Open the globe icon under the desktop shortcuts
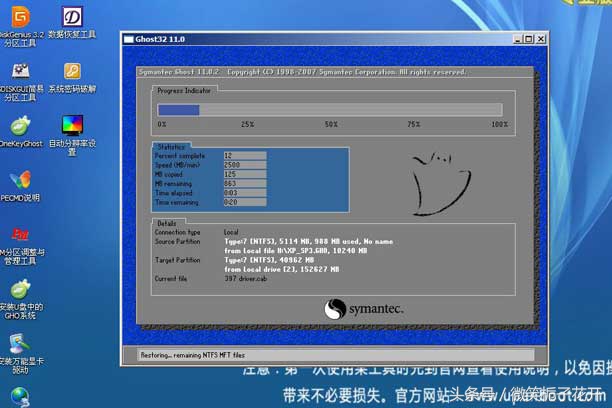Image resolution: width=612 pixels, height=408 pixels. (x=20, y=397)
